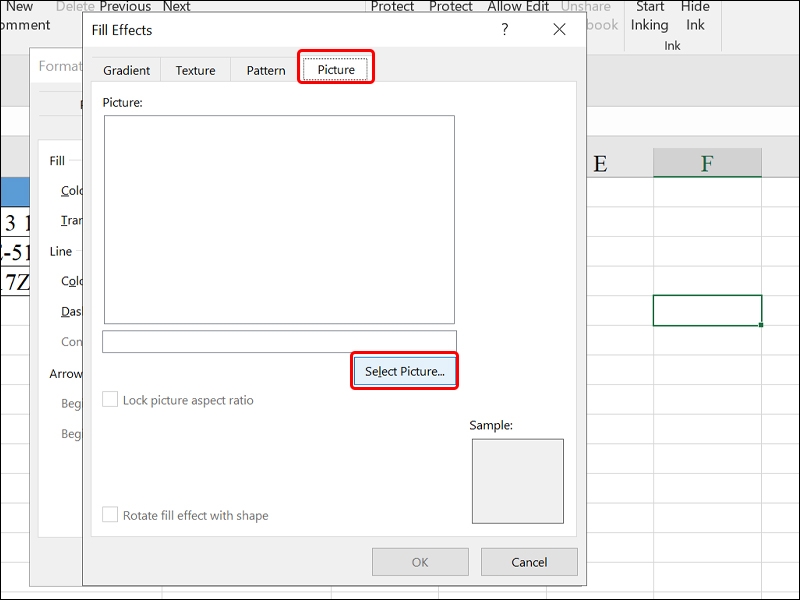Click Start Inking in the ribbon
The width and height of the screenshot is (800, 600).
[649, 16]
